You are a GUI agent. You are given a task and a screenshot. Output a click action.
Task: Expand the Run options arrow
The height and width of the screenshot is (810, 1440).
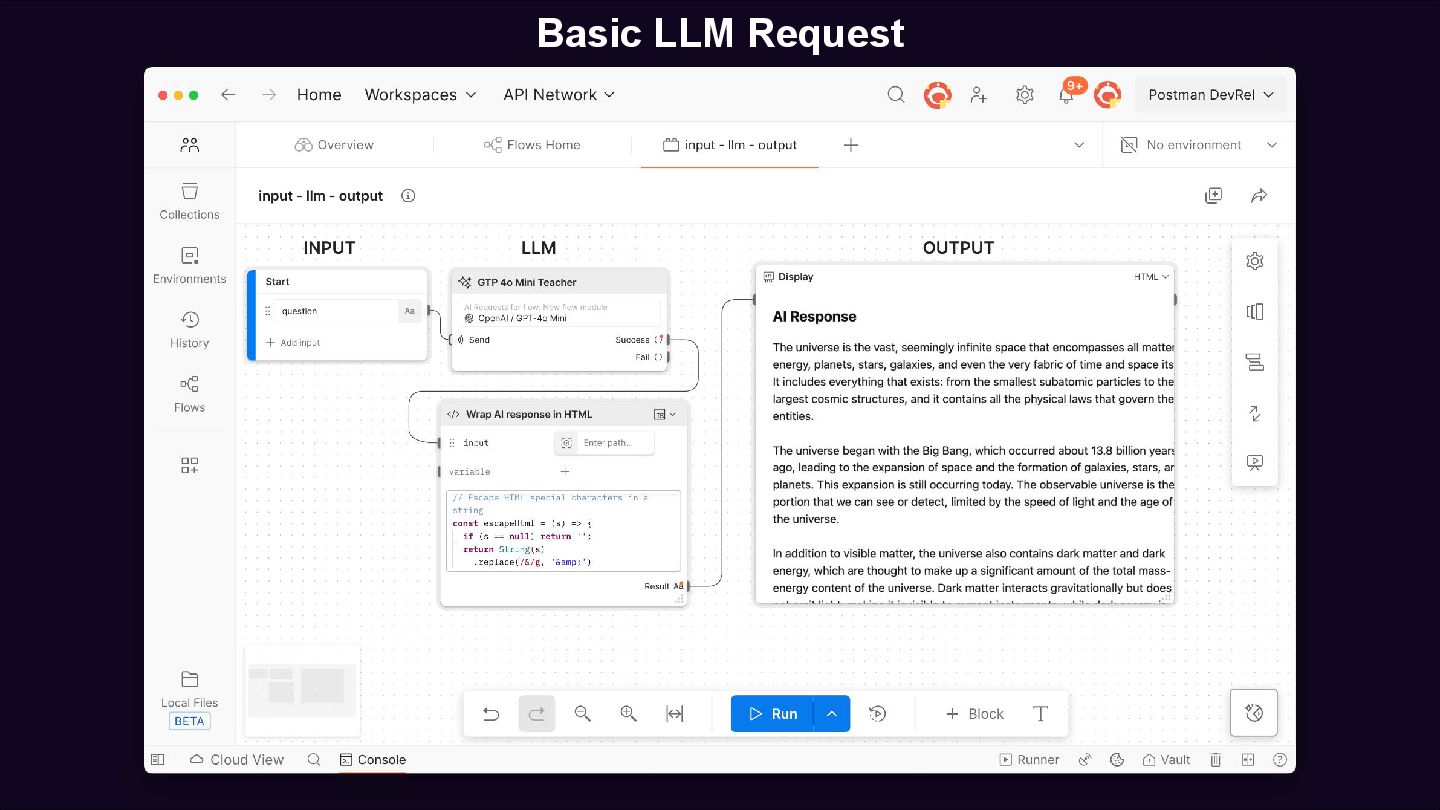(x=832, y=714)
